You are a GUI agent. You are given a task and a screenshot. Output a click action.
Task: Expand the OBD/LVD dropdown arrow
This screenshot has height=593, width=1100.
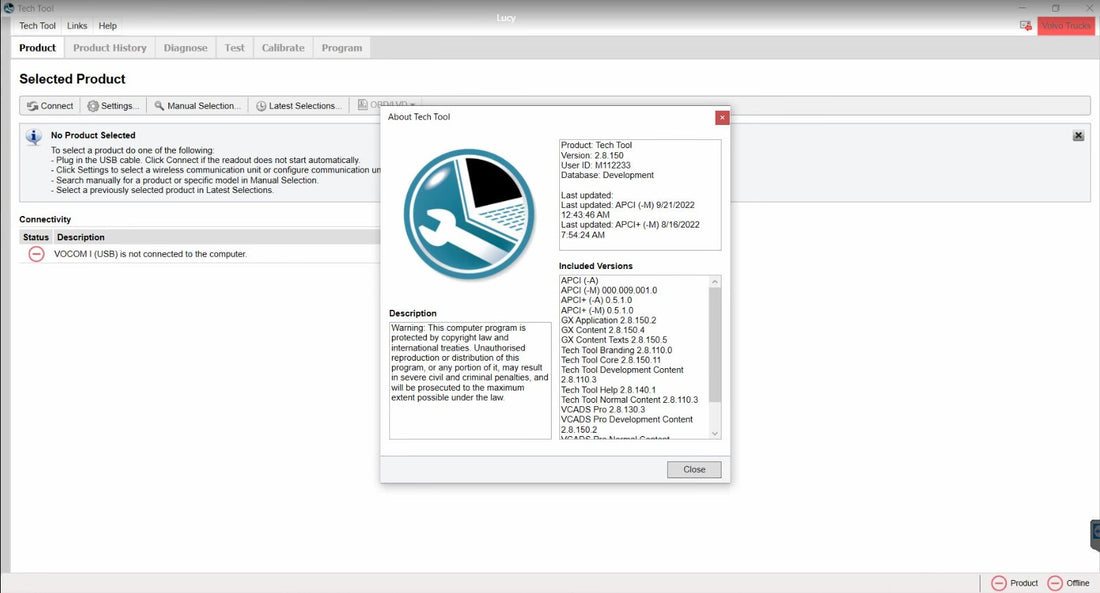(x=412, y=105)
